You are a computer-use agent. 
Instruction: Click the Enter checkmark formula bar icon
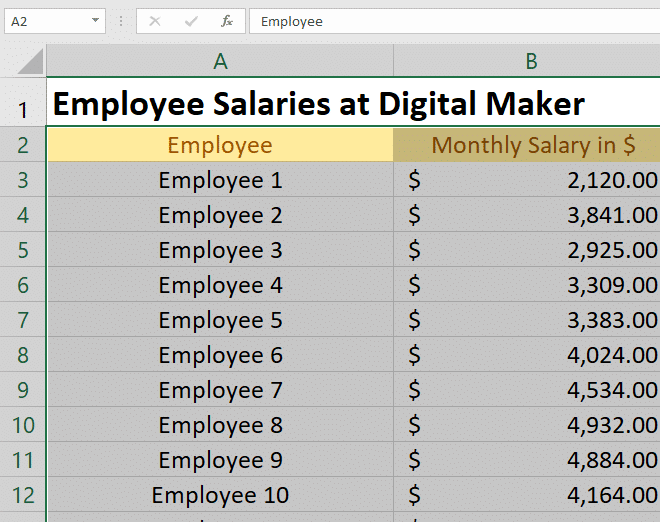click(x=191, y=21)
